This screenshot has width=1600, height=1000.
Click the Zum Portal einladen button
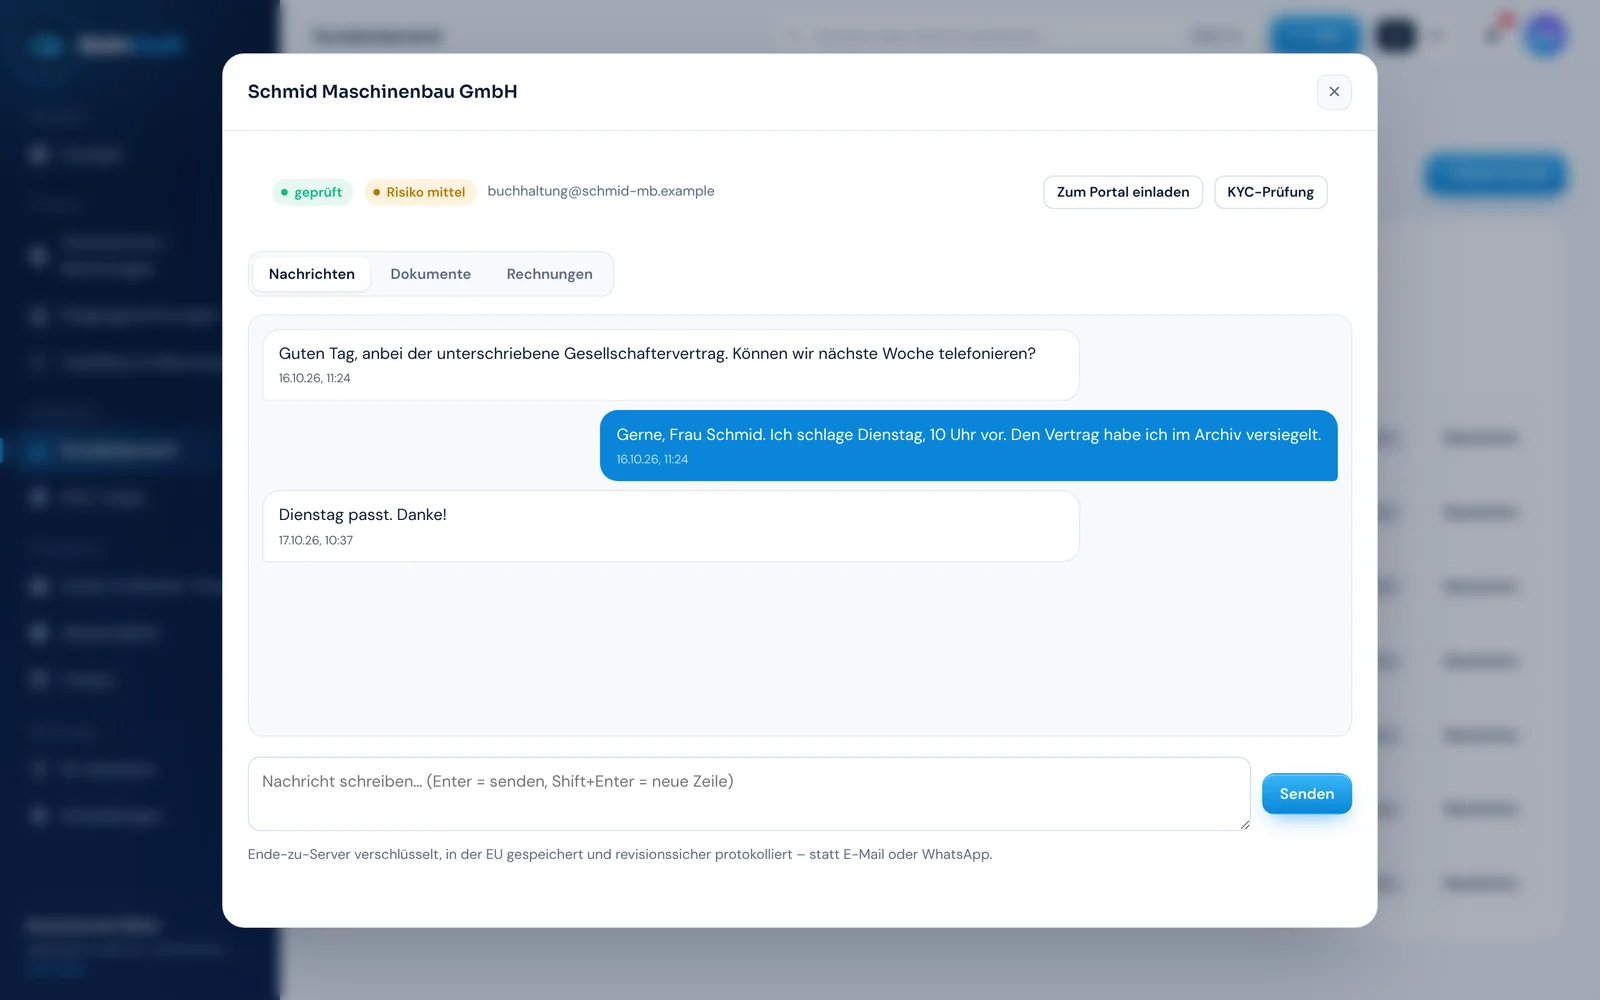tap(1123, 192)
